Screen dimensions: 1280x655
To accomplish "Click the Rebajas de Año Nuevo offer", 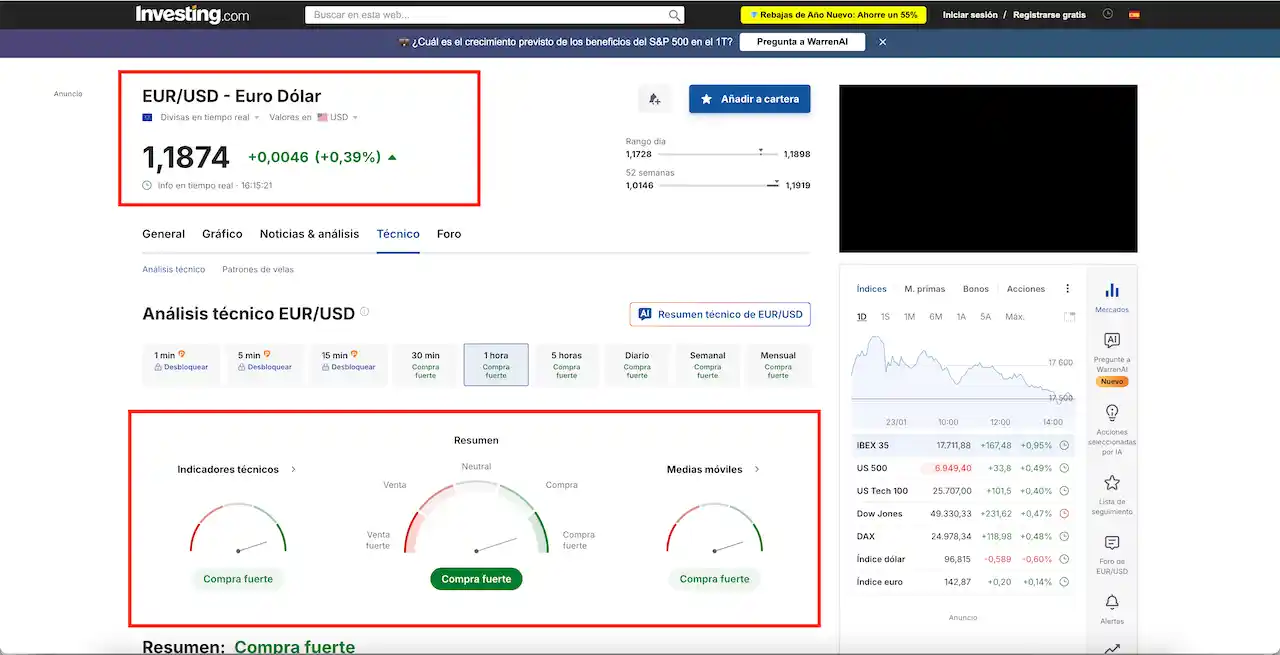I will point(833,15).
